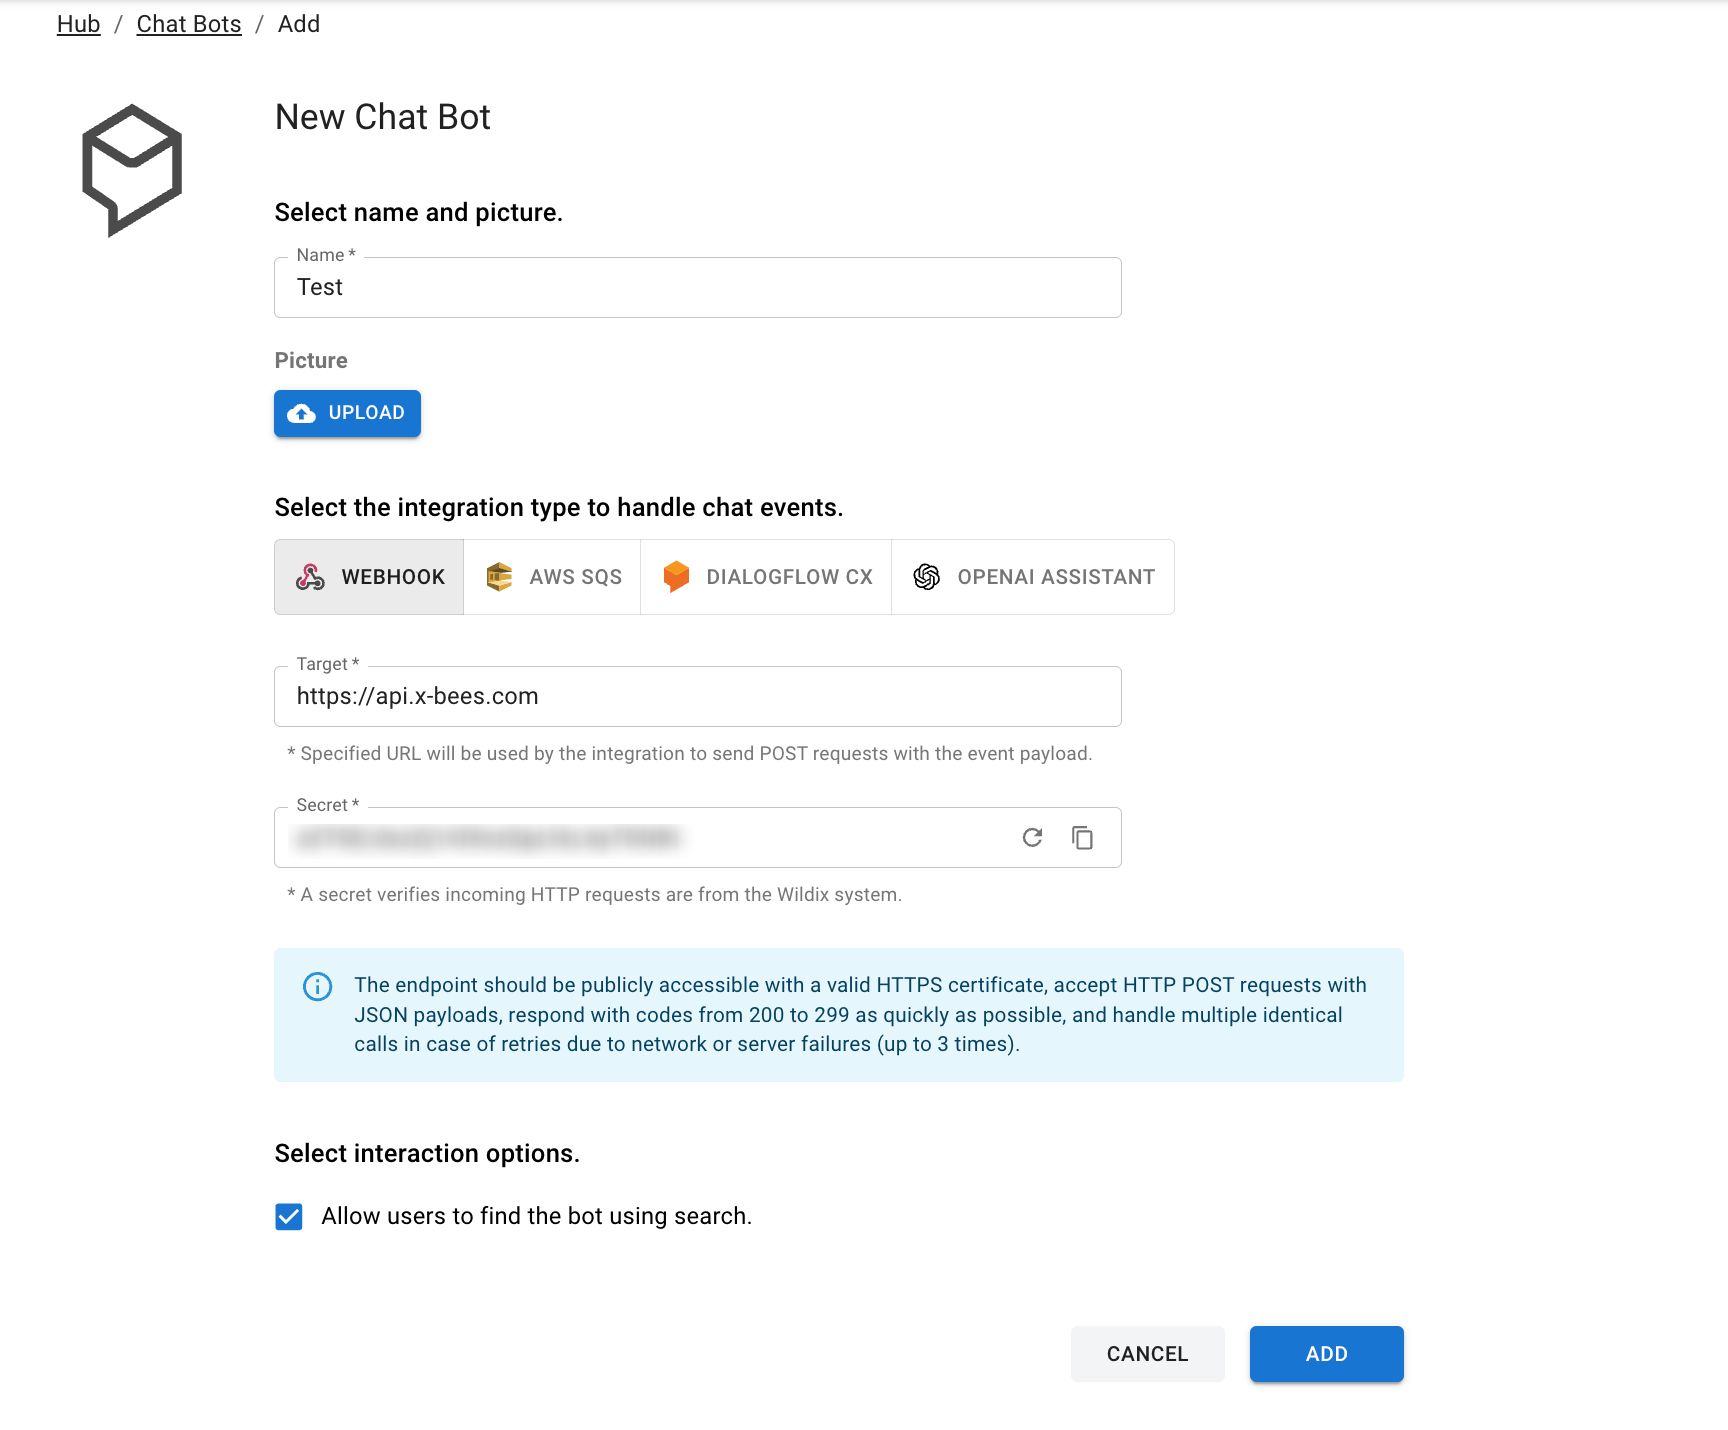Regenerate the secret using refresh icon
This screenshot has width=1728, height=1430.
pos(1031,837)
